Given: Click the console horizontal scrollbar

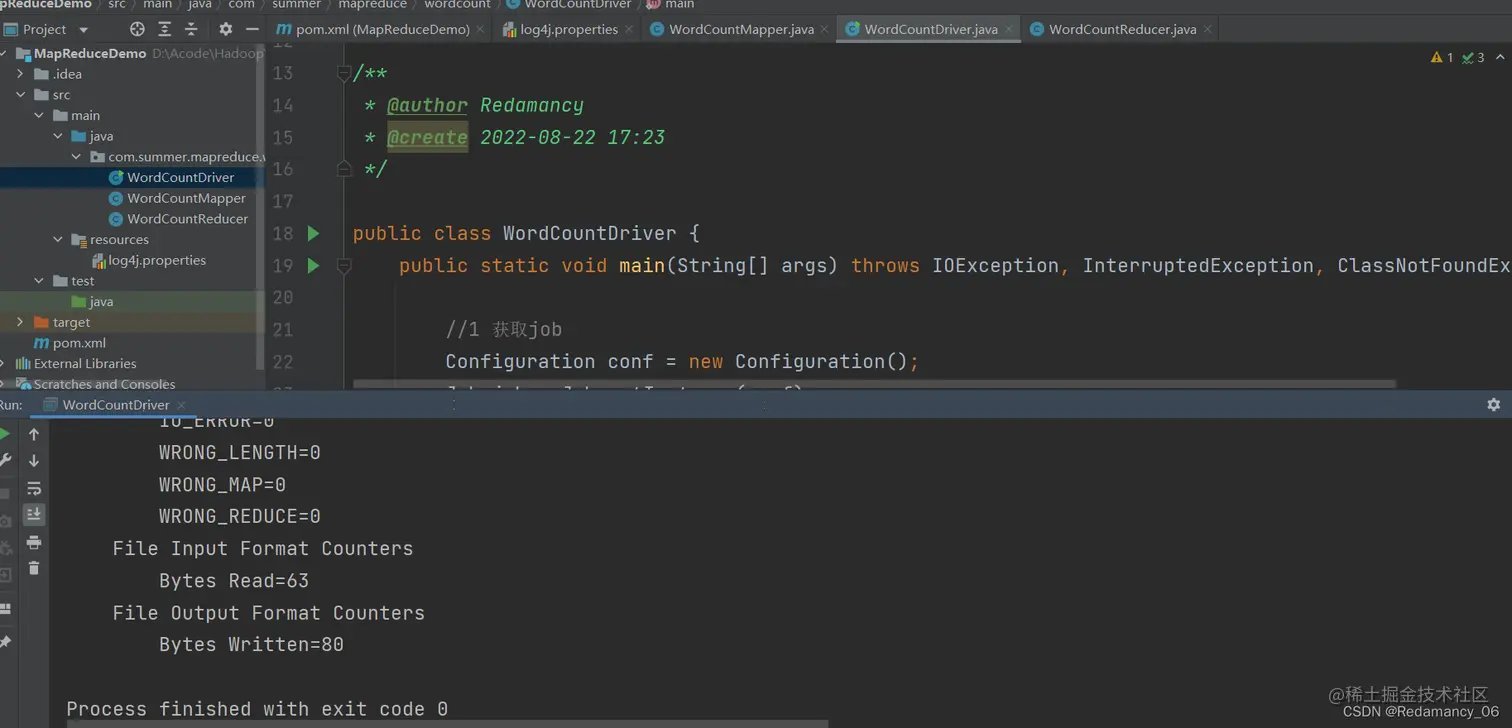Looking at the screenshot, I should [x=447, y=723].
